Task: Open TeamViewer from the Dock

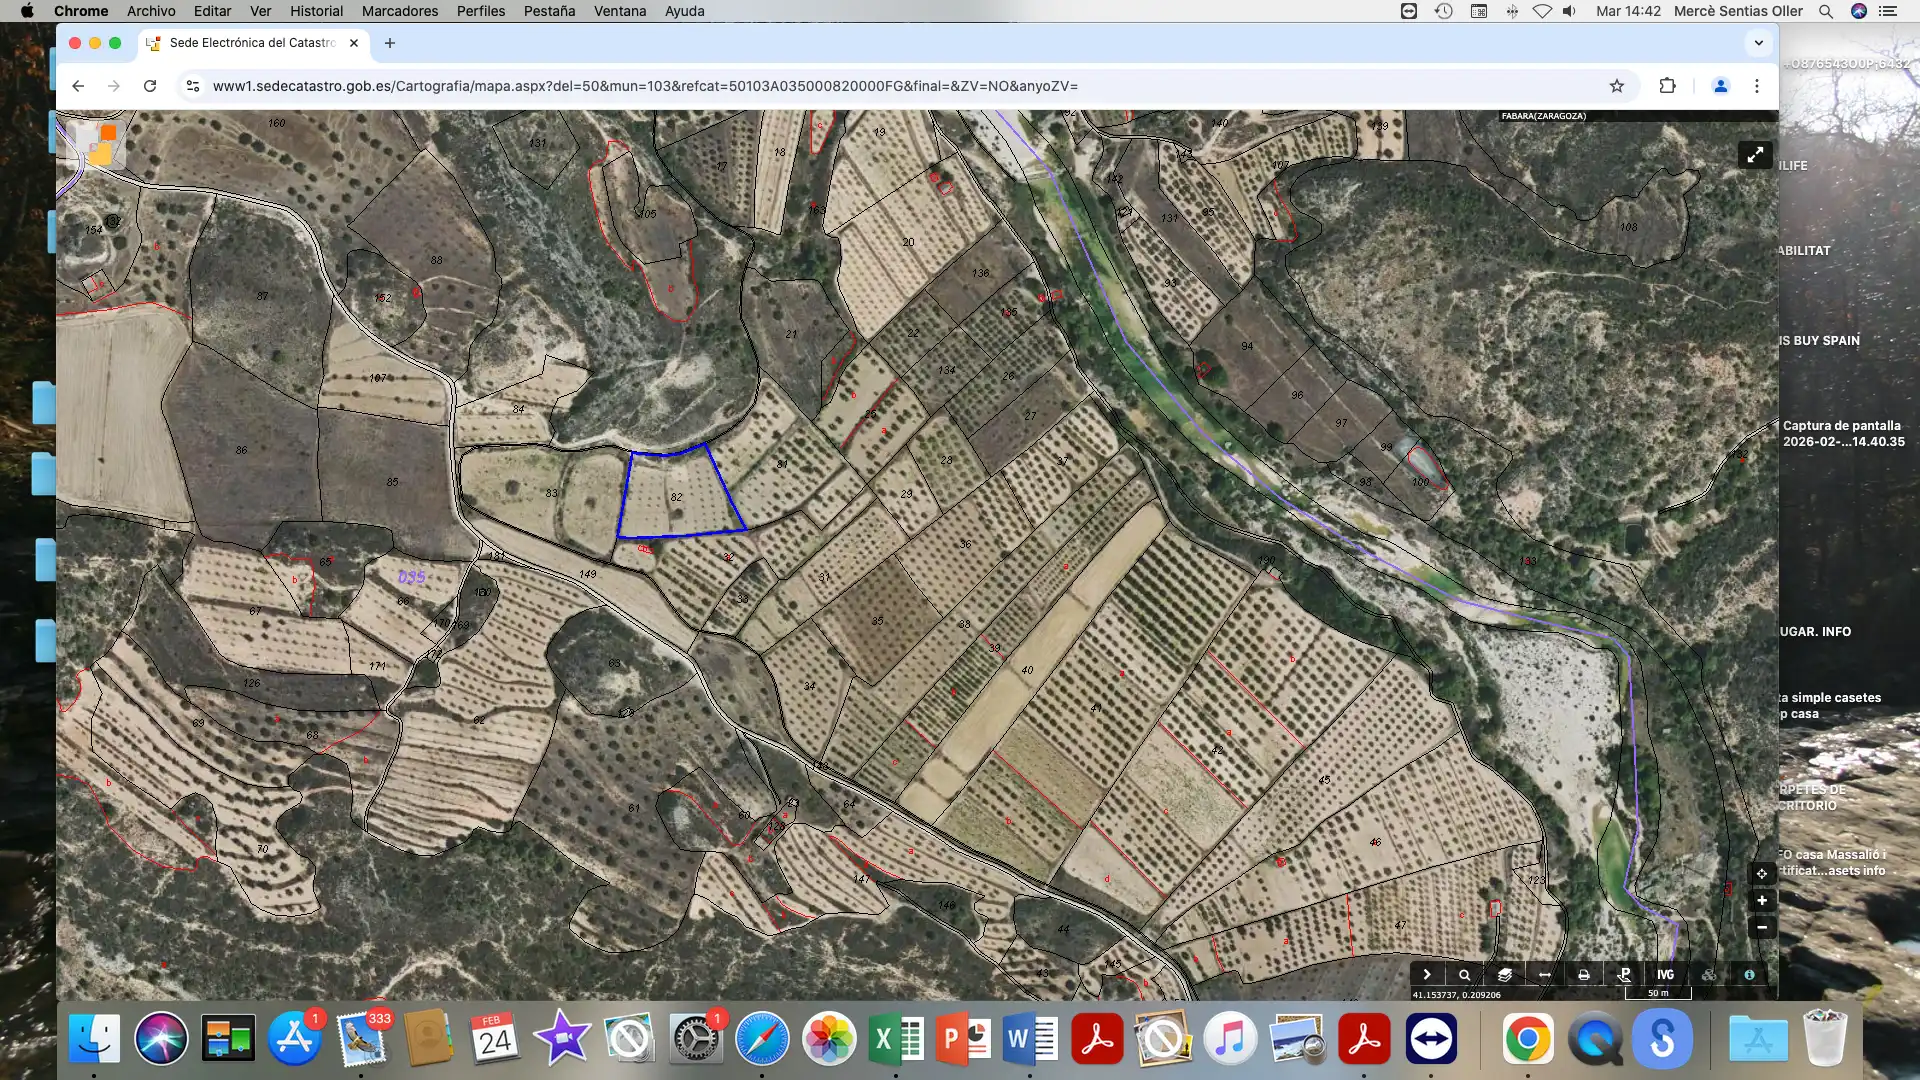Action: 1431,1038
